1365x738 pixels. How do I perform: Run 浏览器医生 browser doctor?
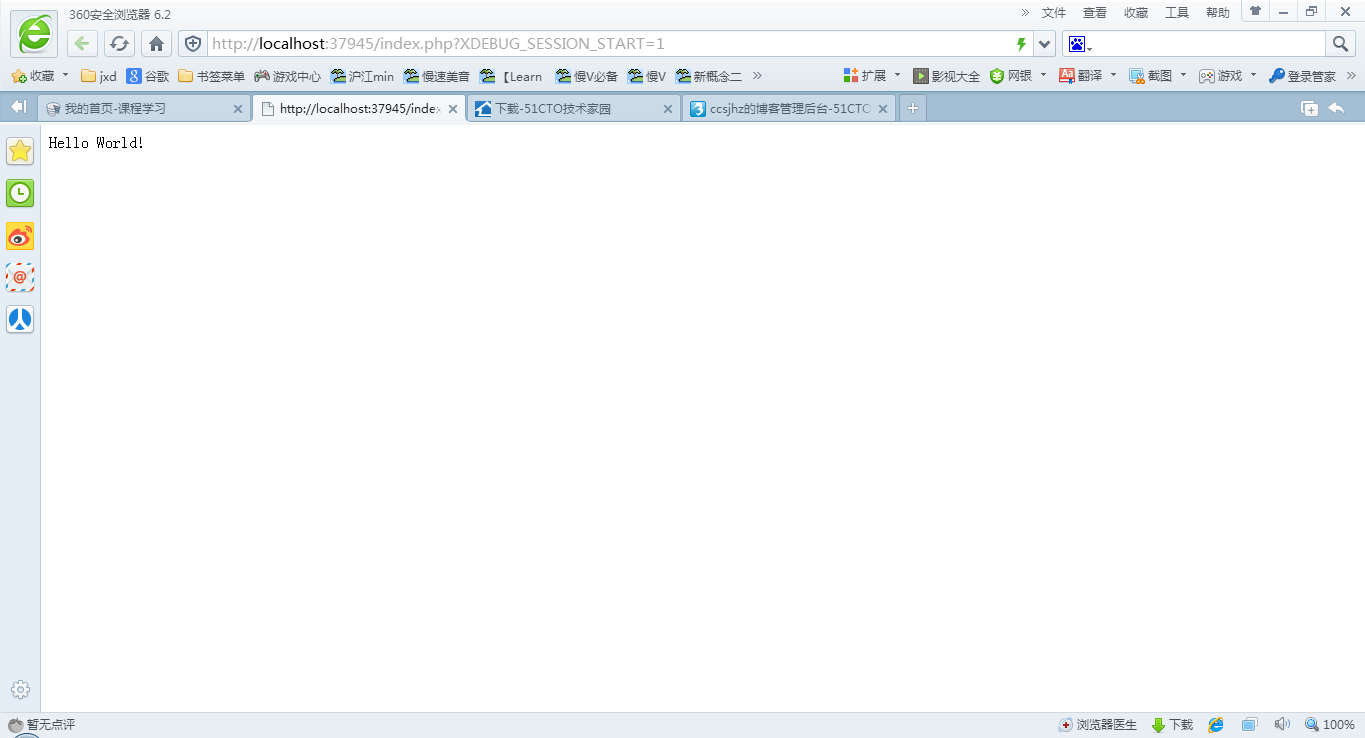tap(1097, 724)
